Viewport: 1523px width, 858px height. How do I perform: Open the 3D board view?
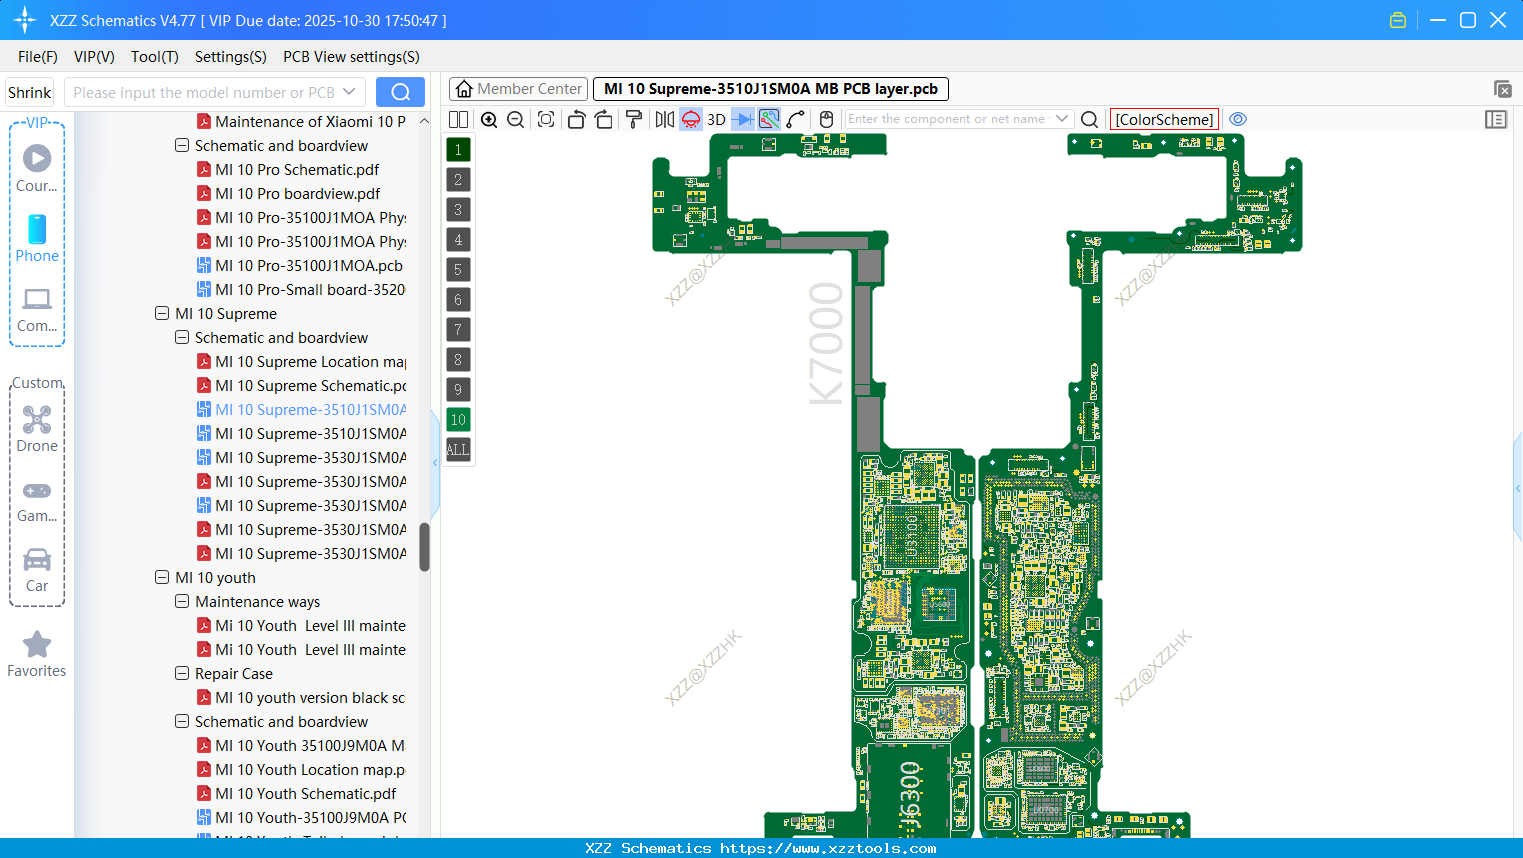(716, 119)
